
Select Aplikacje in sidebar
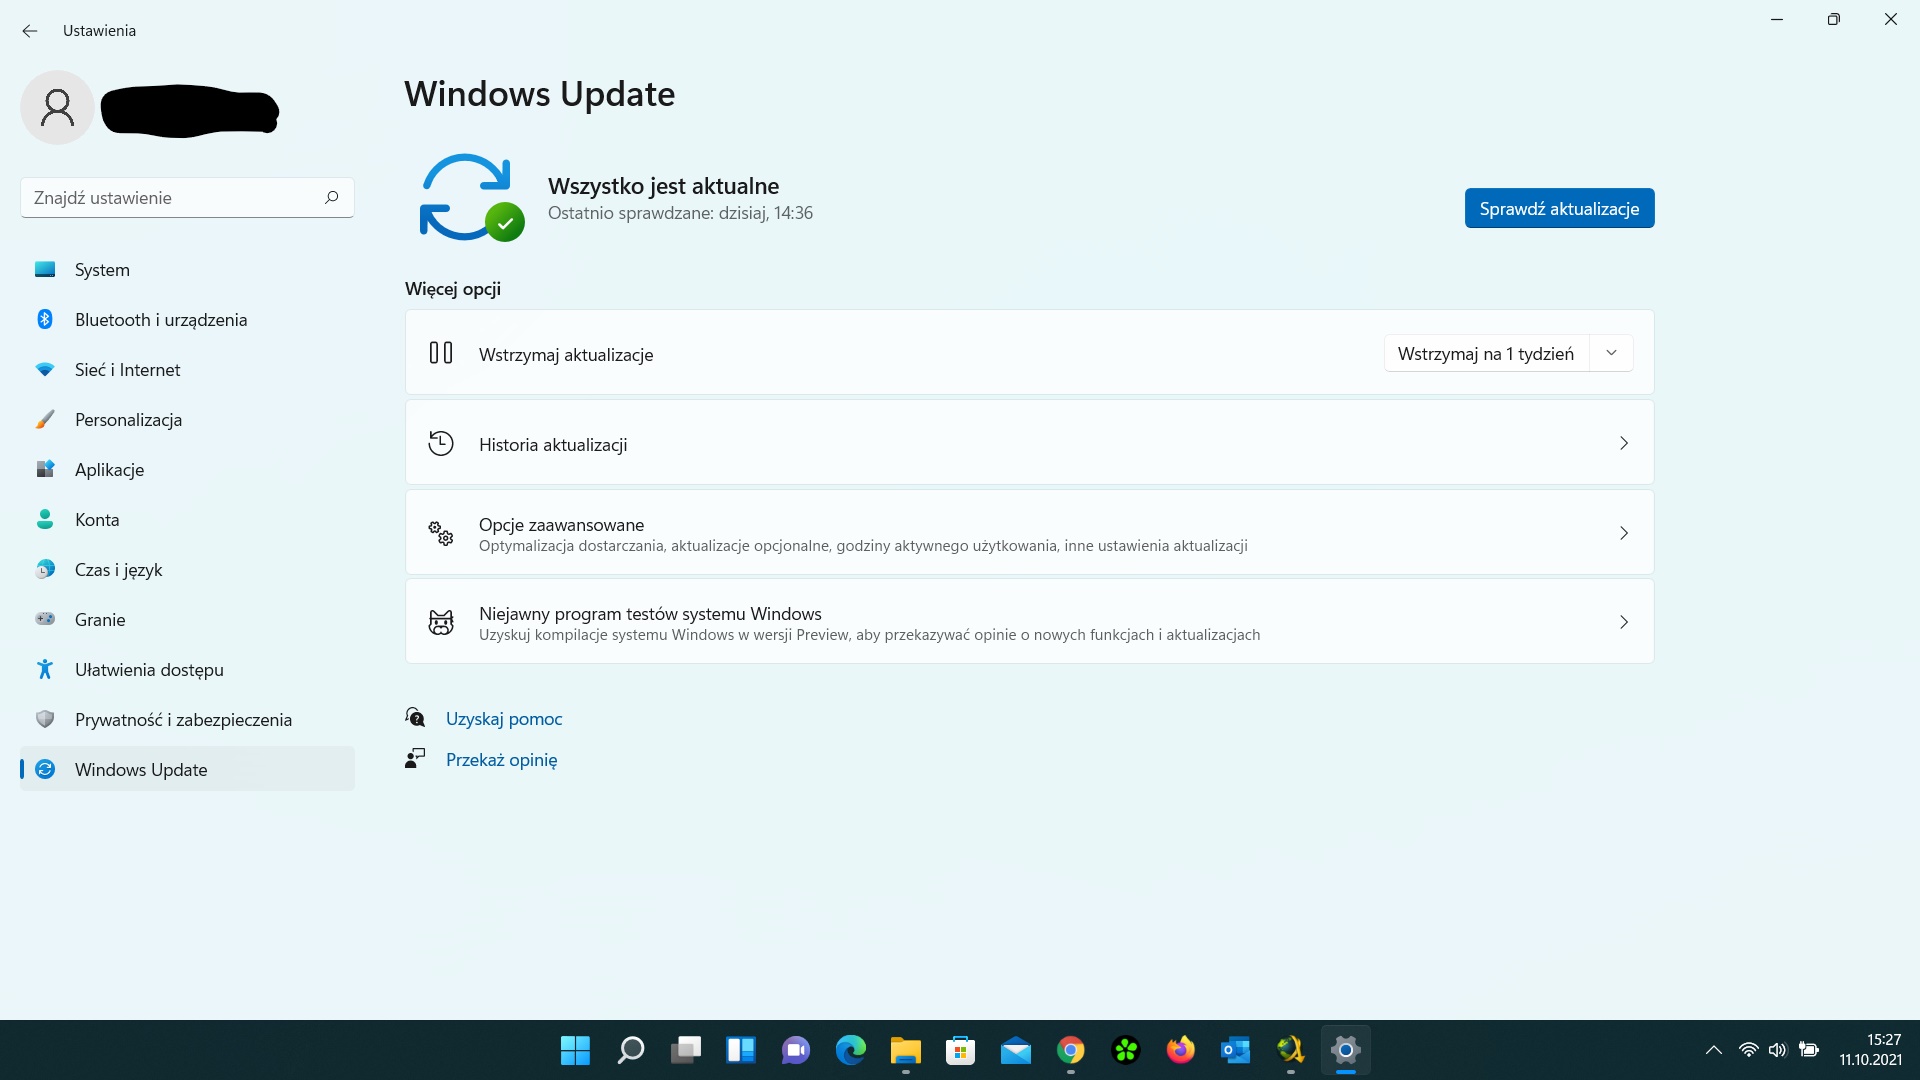tap(187, 469)
